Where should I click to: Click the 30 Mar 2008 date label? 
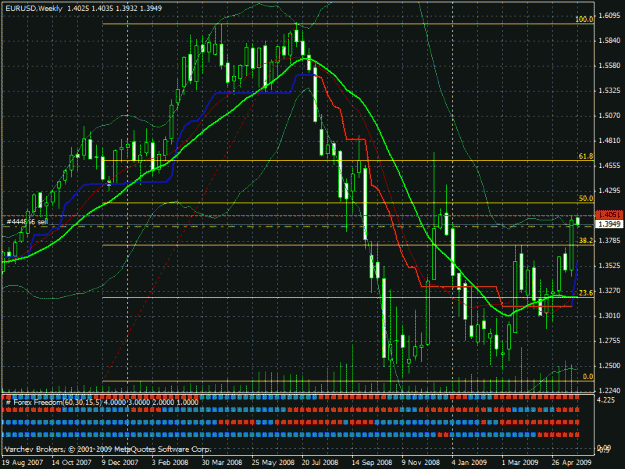222,463
